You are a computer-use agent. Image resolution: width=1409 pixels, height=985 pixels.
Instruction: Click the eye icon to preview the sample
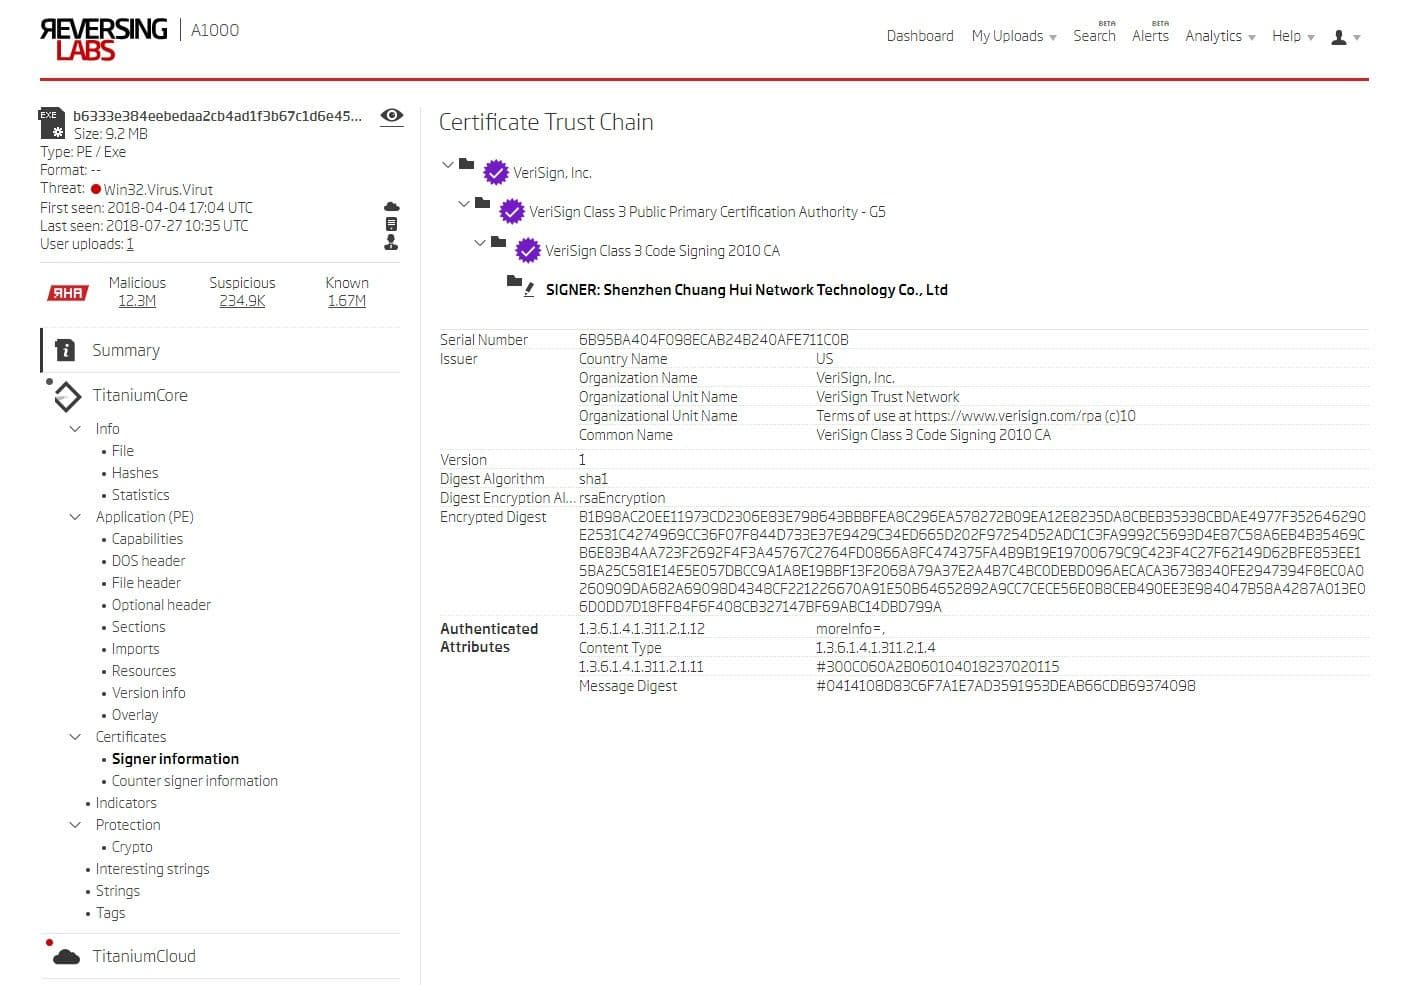point(391,117)
